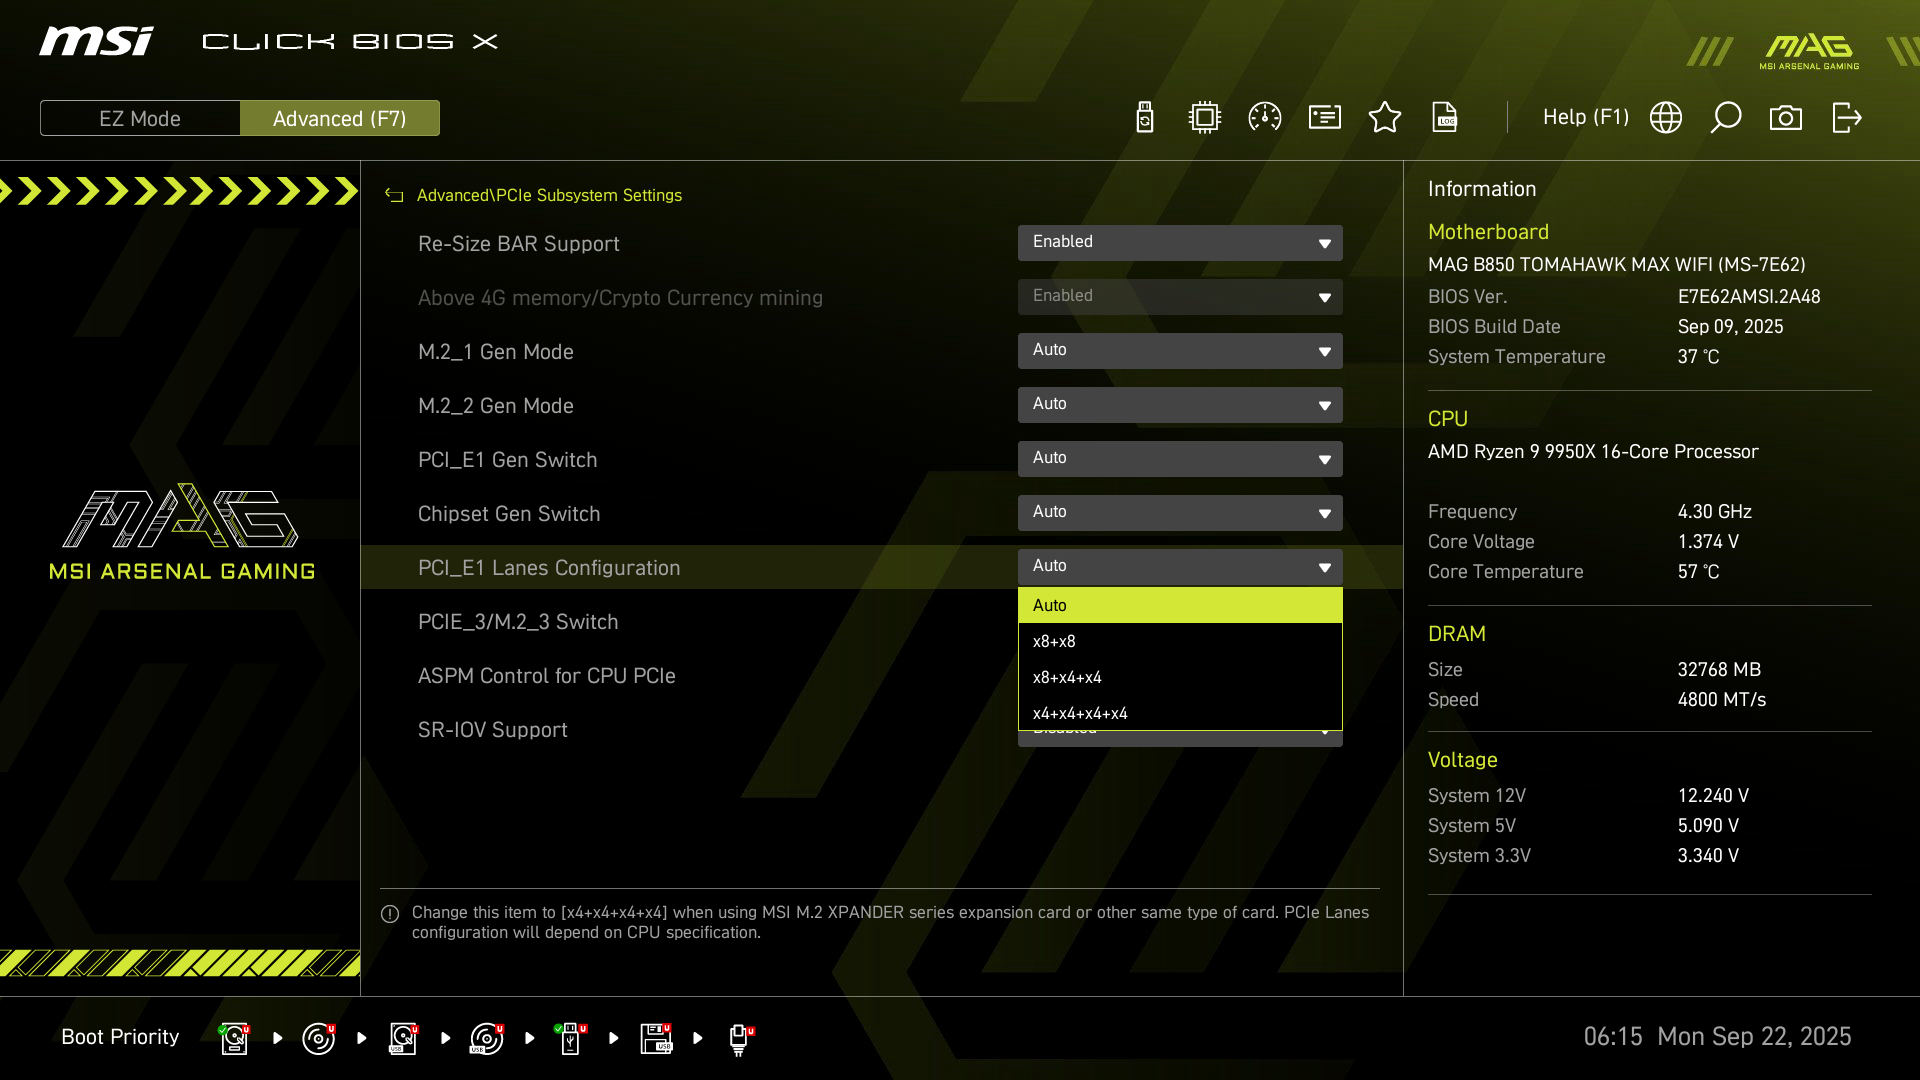Click the log file document icon

point(1445,118)
